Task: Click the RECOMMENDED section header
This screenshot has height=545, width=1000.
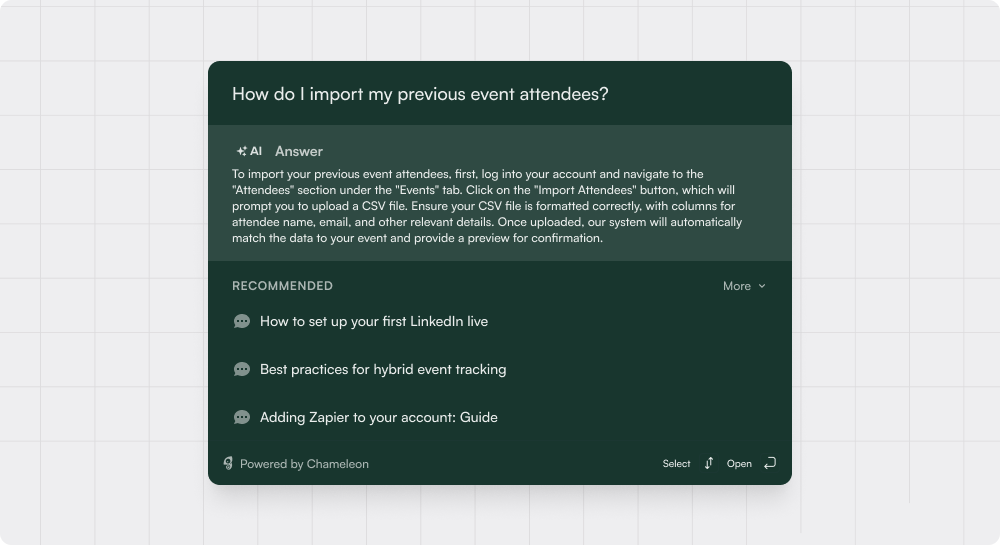Action: click(x=283, y=286)
